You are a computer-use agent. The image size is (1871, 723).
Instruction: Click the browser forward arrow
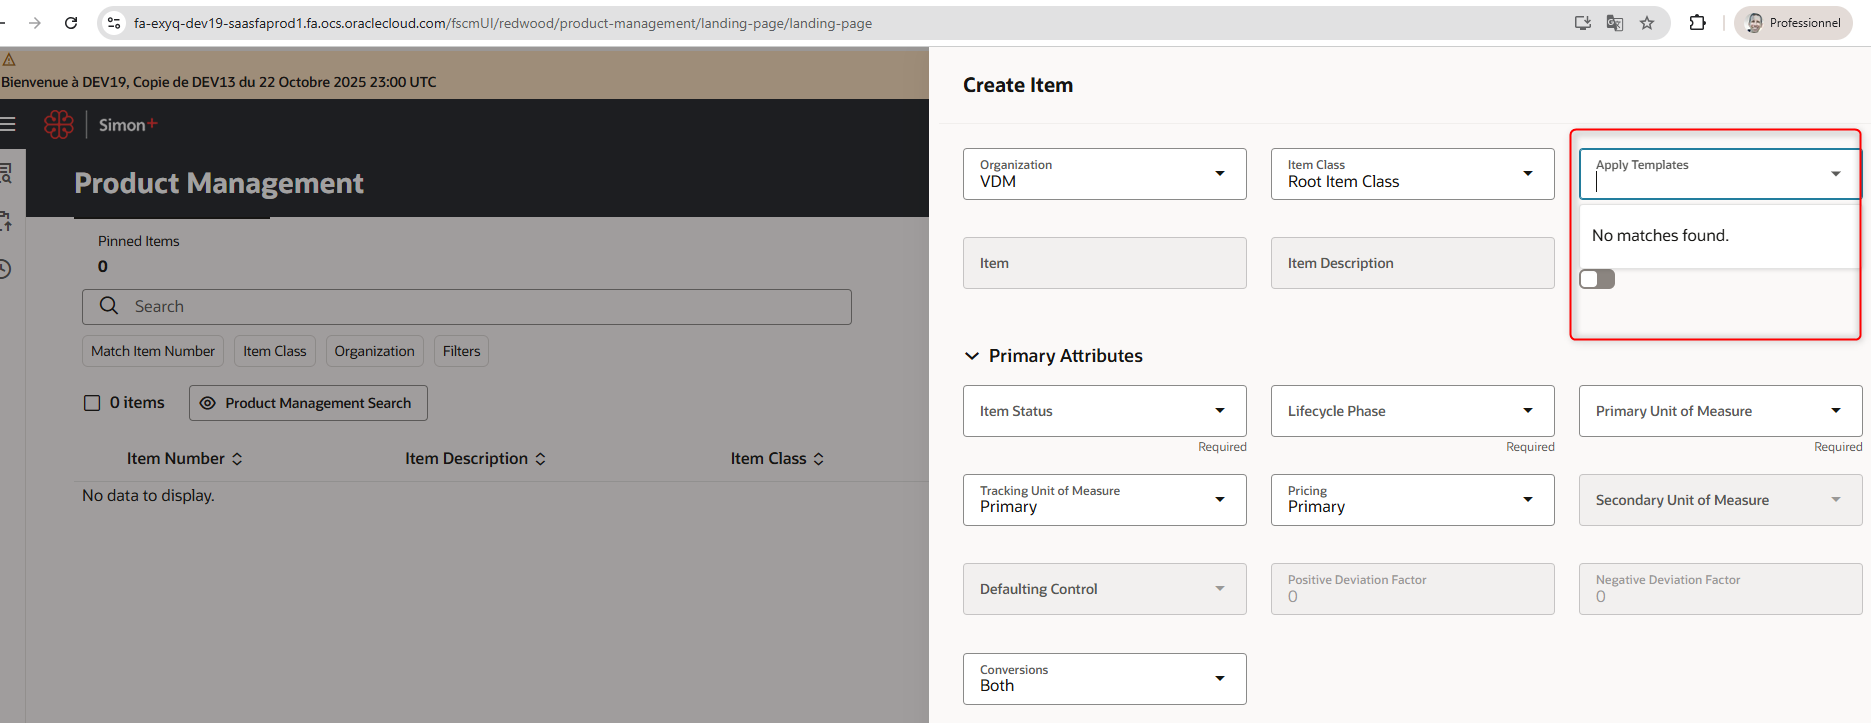pos(35,23)
